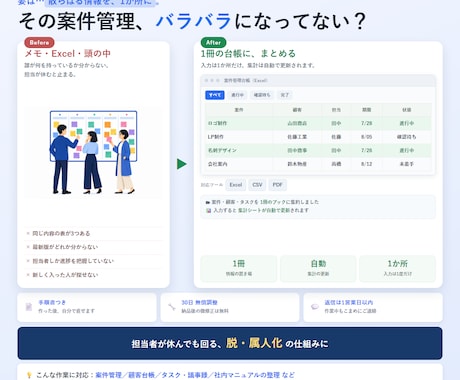Click the PDF format chip

(277, 185)
